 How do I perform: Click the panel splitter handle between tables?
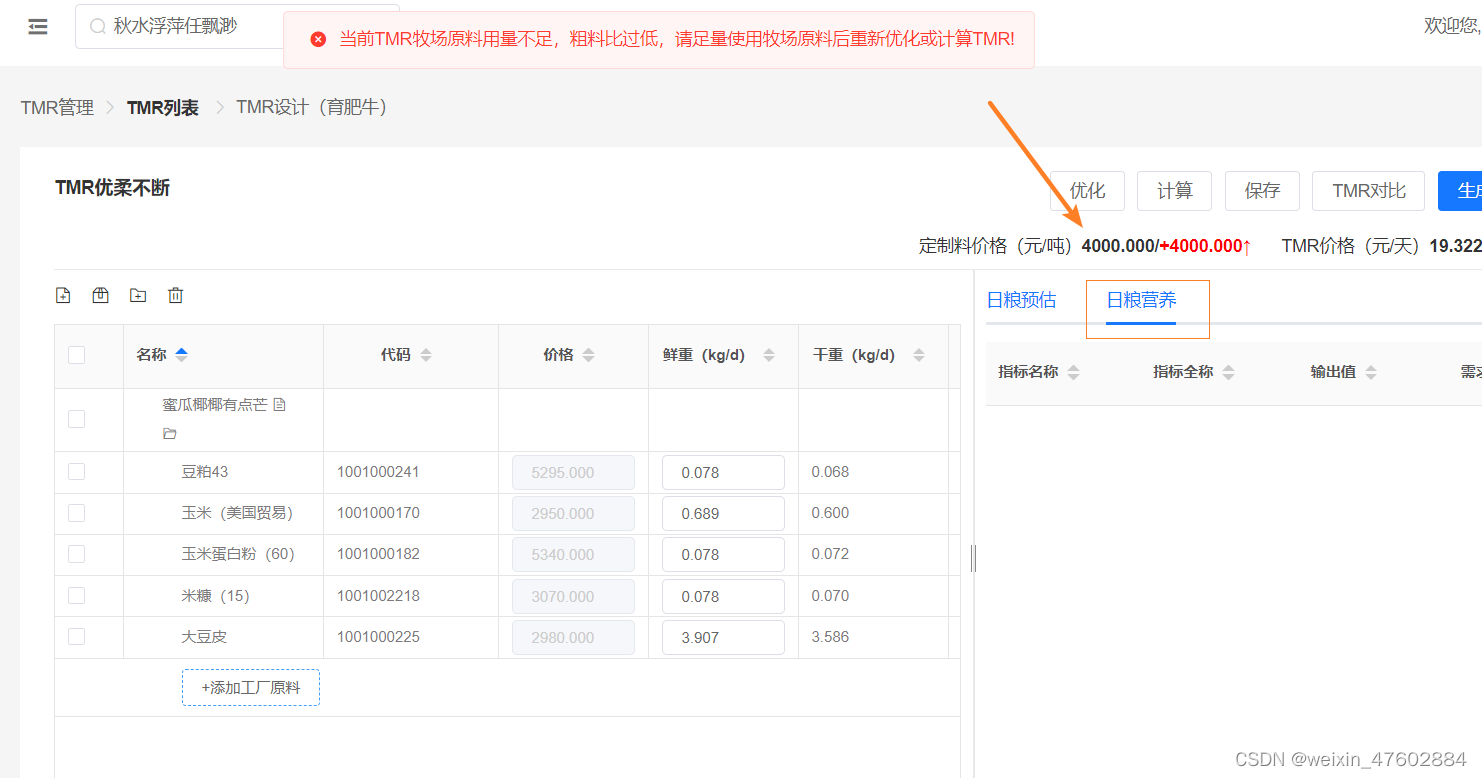point(973,558)
